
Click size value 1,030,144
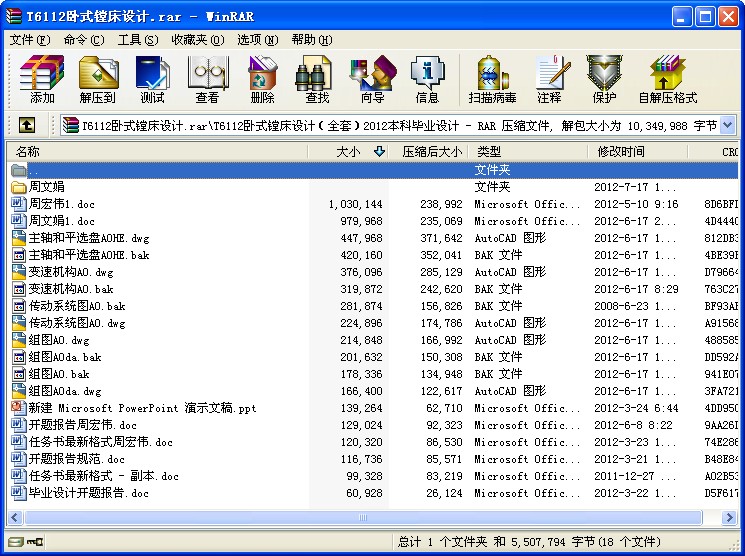[355, 204]
